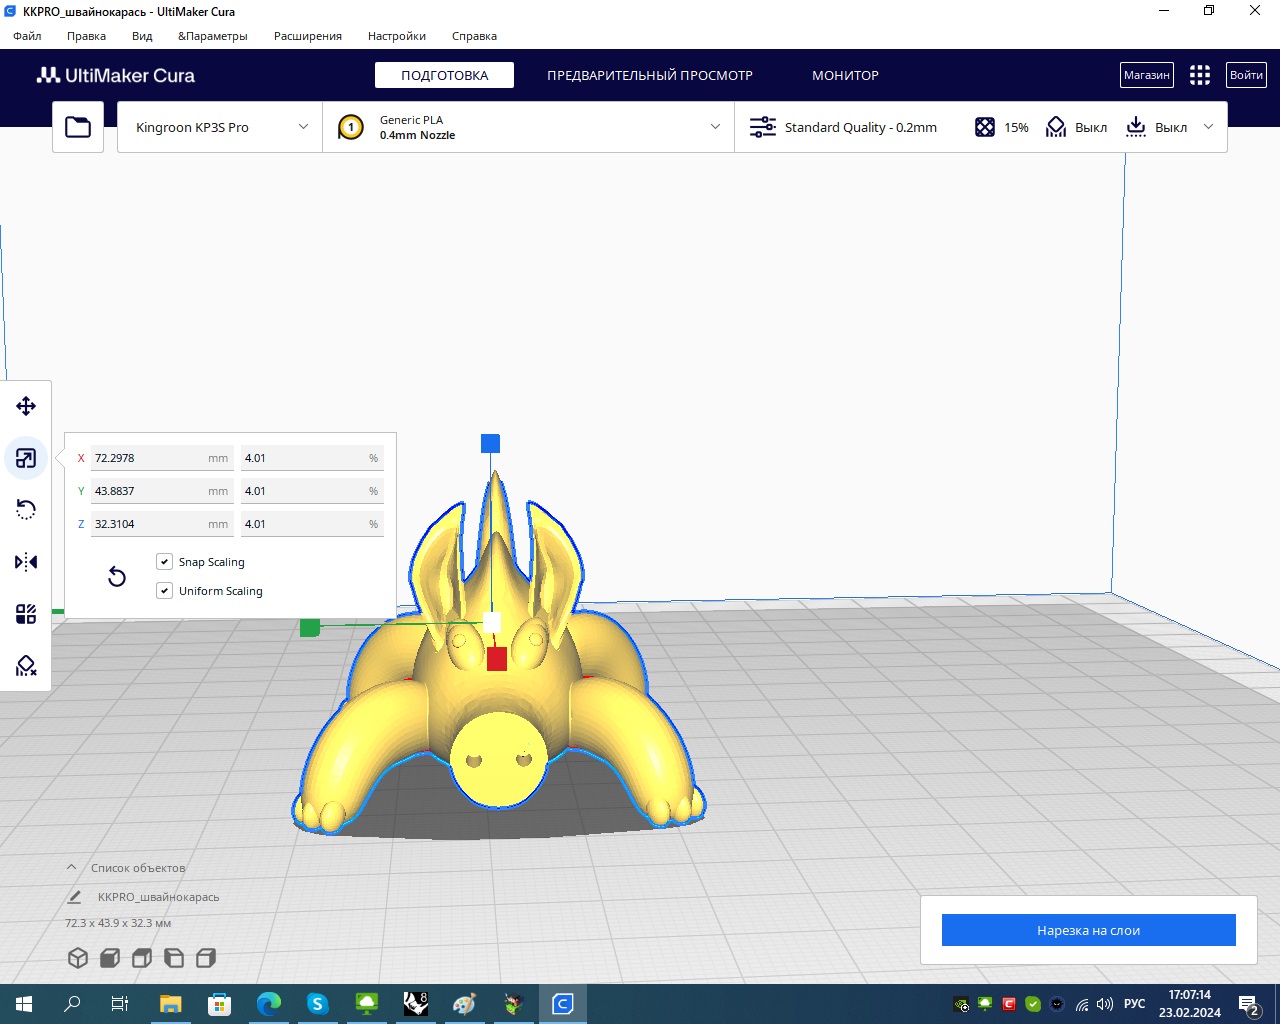Click the Y size field showing 43.8837
1280x1024 pixels.
162,491
